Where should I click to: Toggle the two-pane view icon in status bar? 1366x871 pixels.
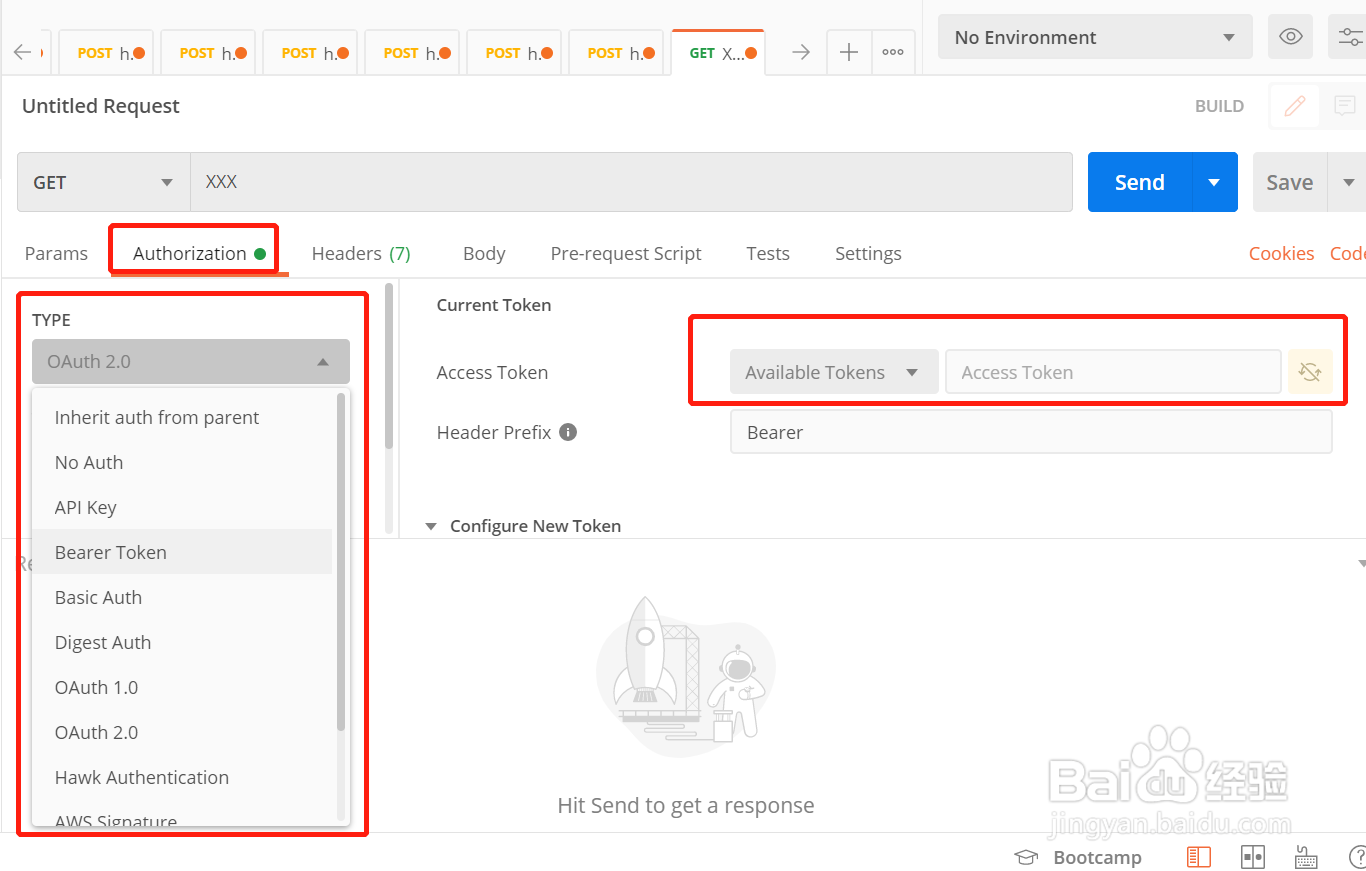click(1253, 857)
